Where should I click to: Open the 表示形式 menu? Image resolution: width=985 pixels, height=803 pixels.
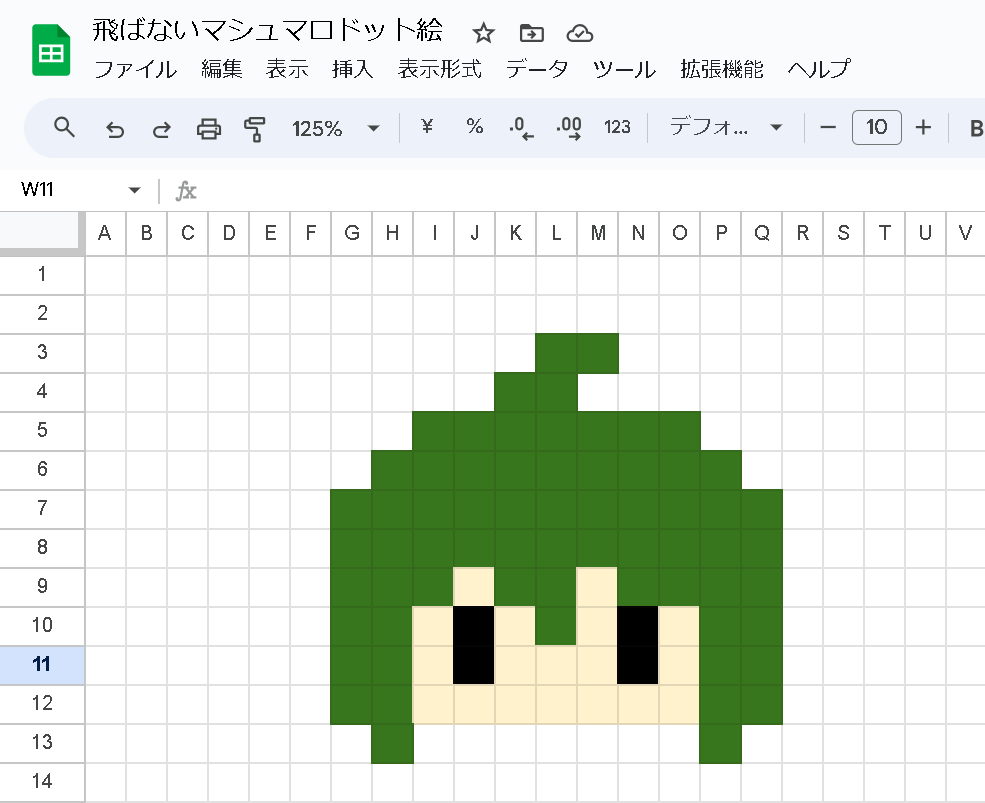[x=440, y=69]
